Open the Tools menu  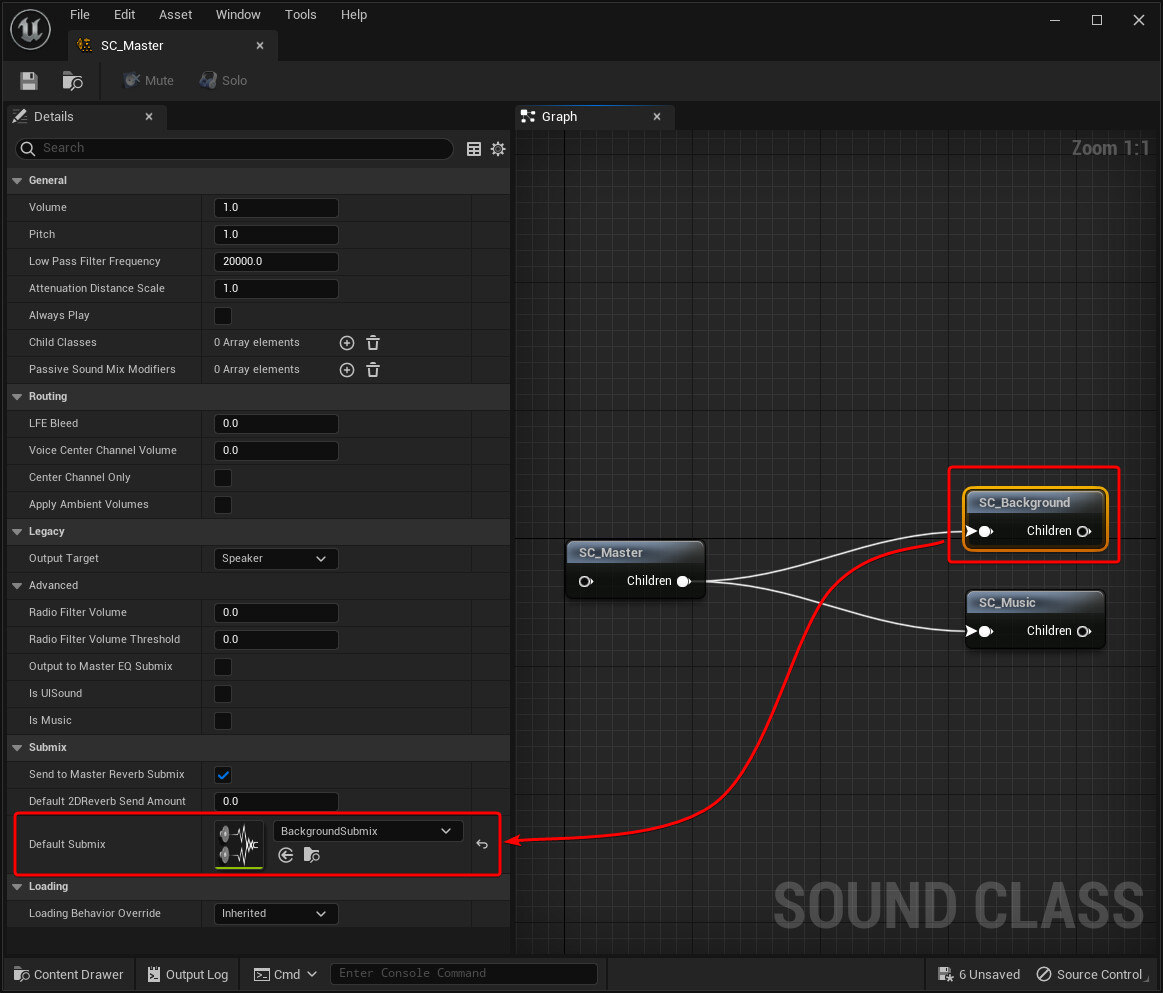[x=300, y=14]
